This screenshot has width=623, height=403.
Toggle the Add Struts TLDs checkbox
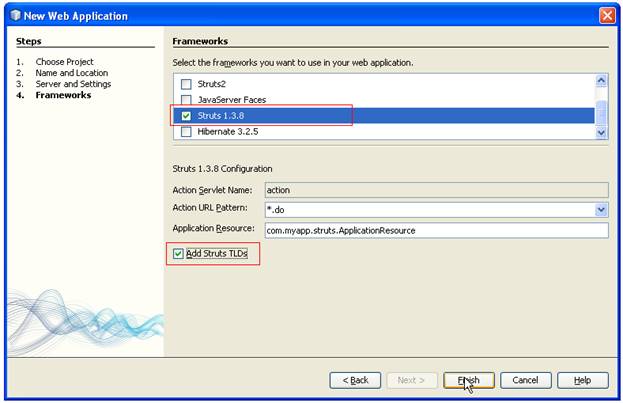tap(178, 254)
